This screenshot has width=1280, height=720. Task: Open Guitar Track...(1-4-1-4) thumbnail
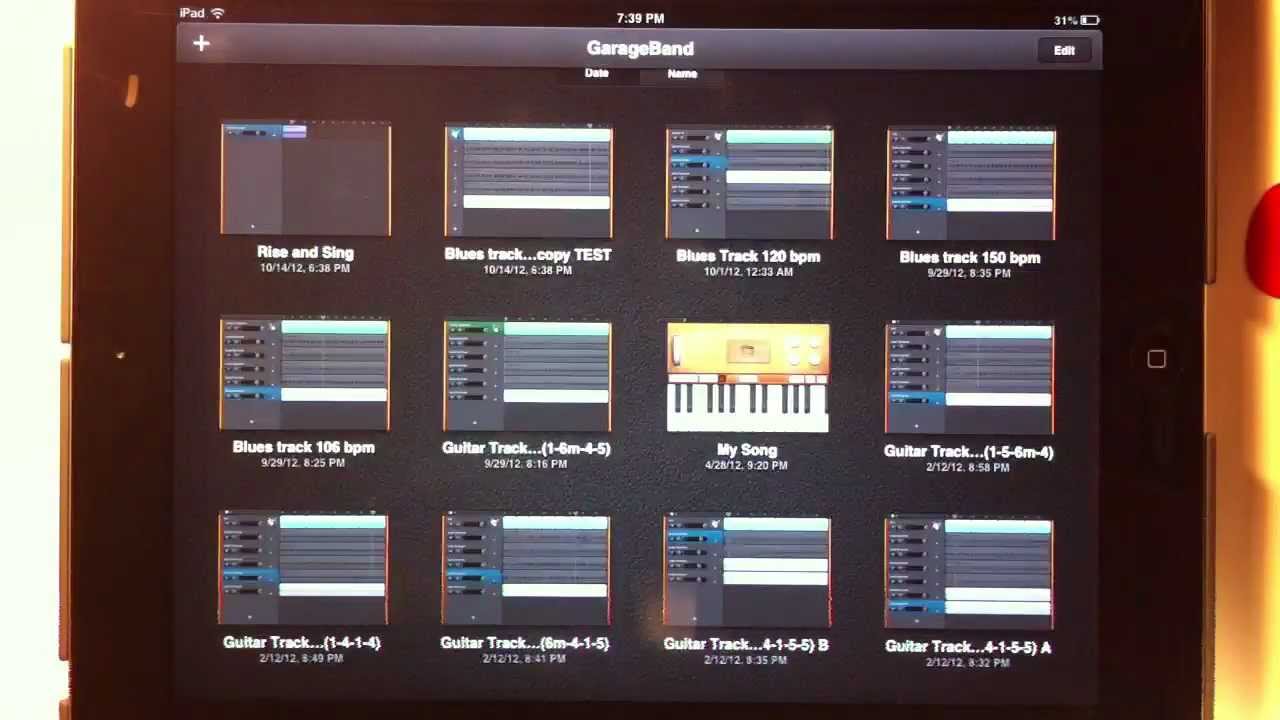pyautogui.click(x=303, y=569)
